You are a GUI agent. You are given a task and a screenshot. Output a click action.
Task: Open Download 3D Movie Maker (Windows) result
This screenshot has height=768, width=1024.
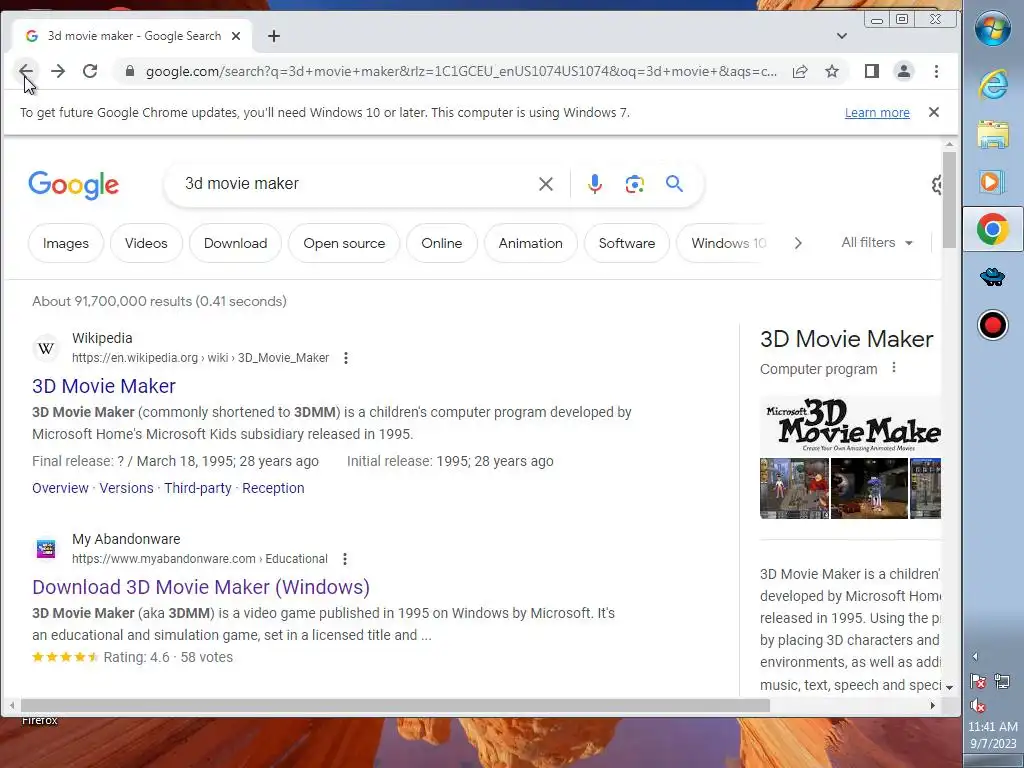pyautogui.click(x=201, y=587)
